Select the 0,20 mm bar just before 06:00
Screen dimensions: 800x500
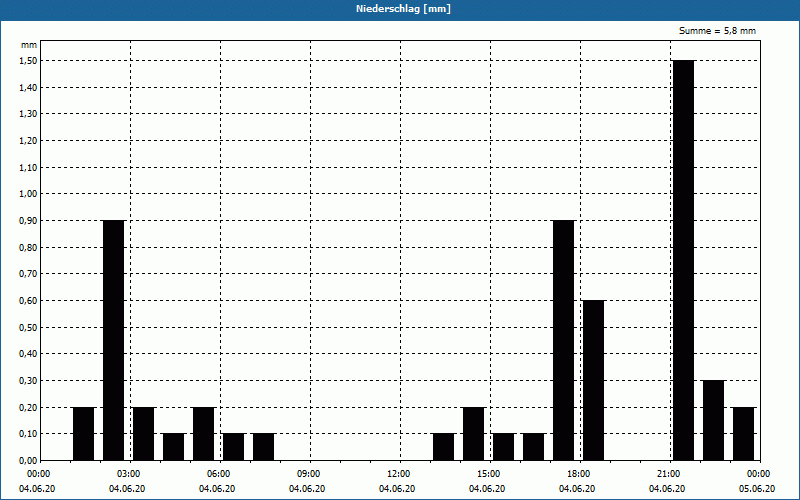point(204,434)
